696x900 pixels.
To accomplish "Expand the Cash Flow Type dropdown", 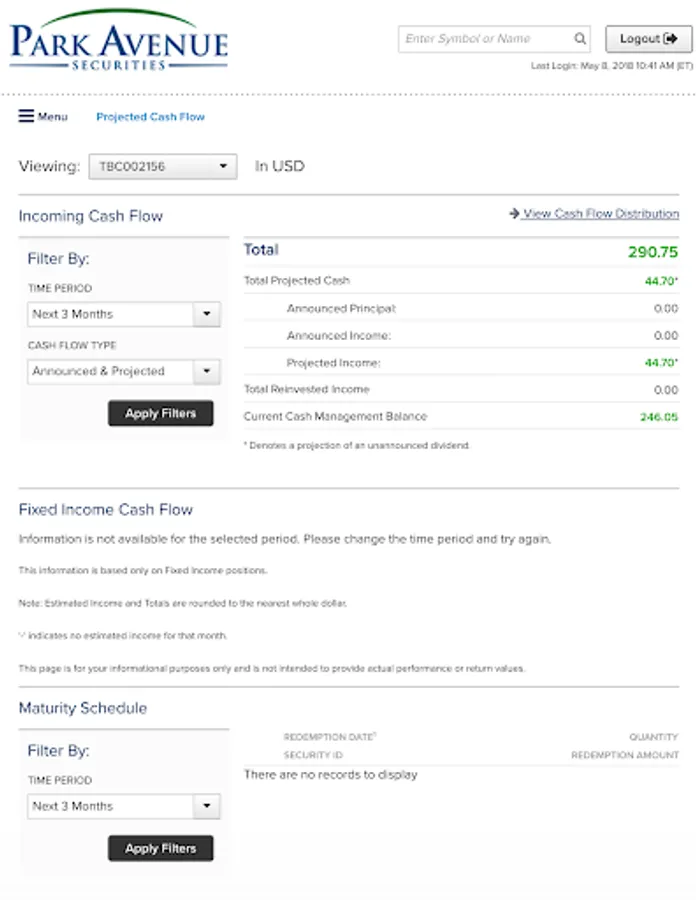I will (x=124, y=371).
